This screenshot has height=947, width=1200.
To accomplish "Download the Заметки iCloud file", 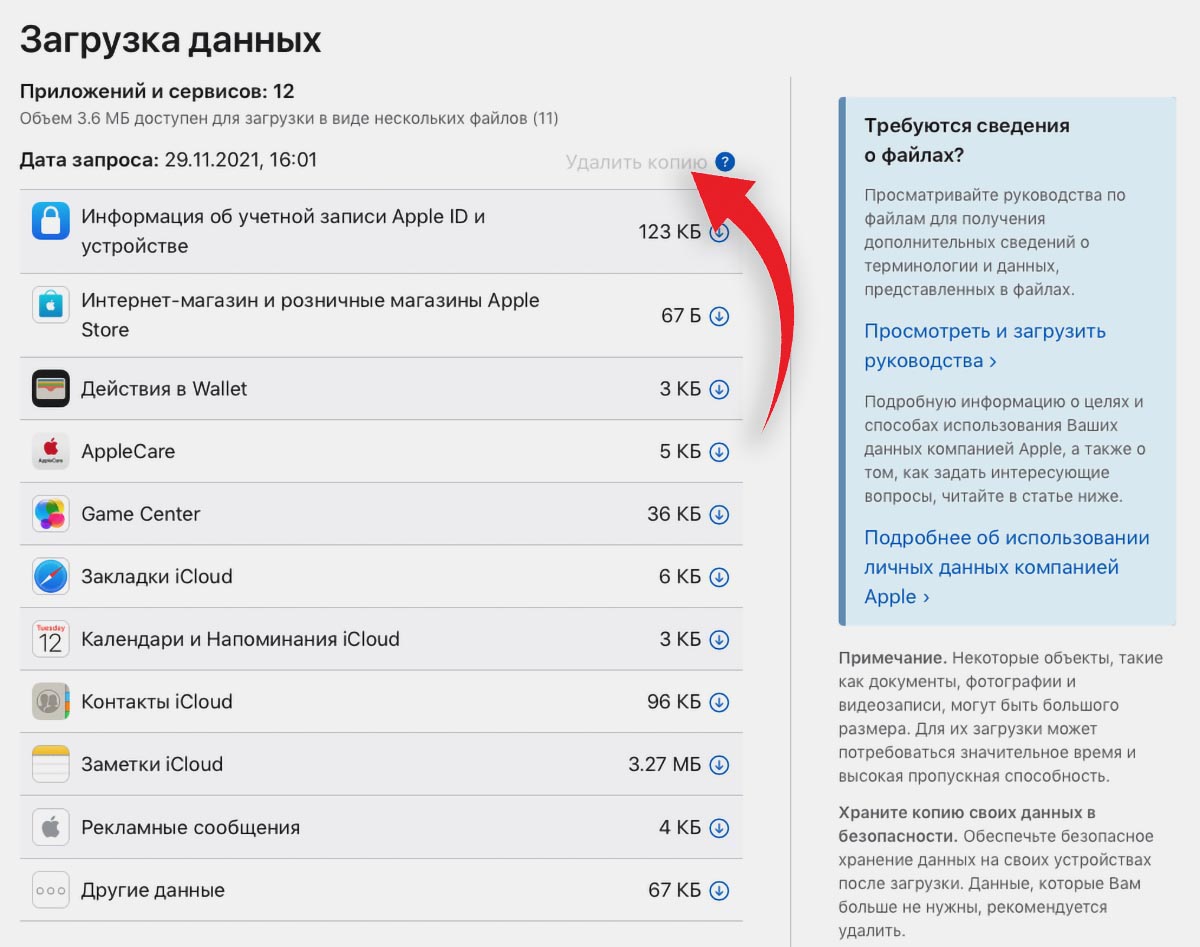I will pos(719,765).
